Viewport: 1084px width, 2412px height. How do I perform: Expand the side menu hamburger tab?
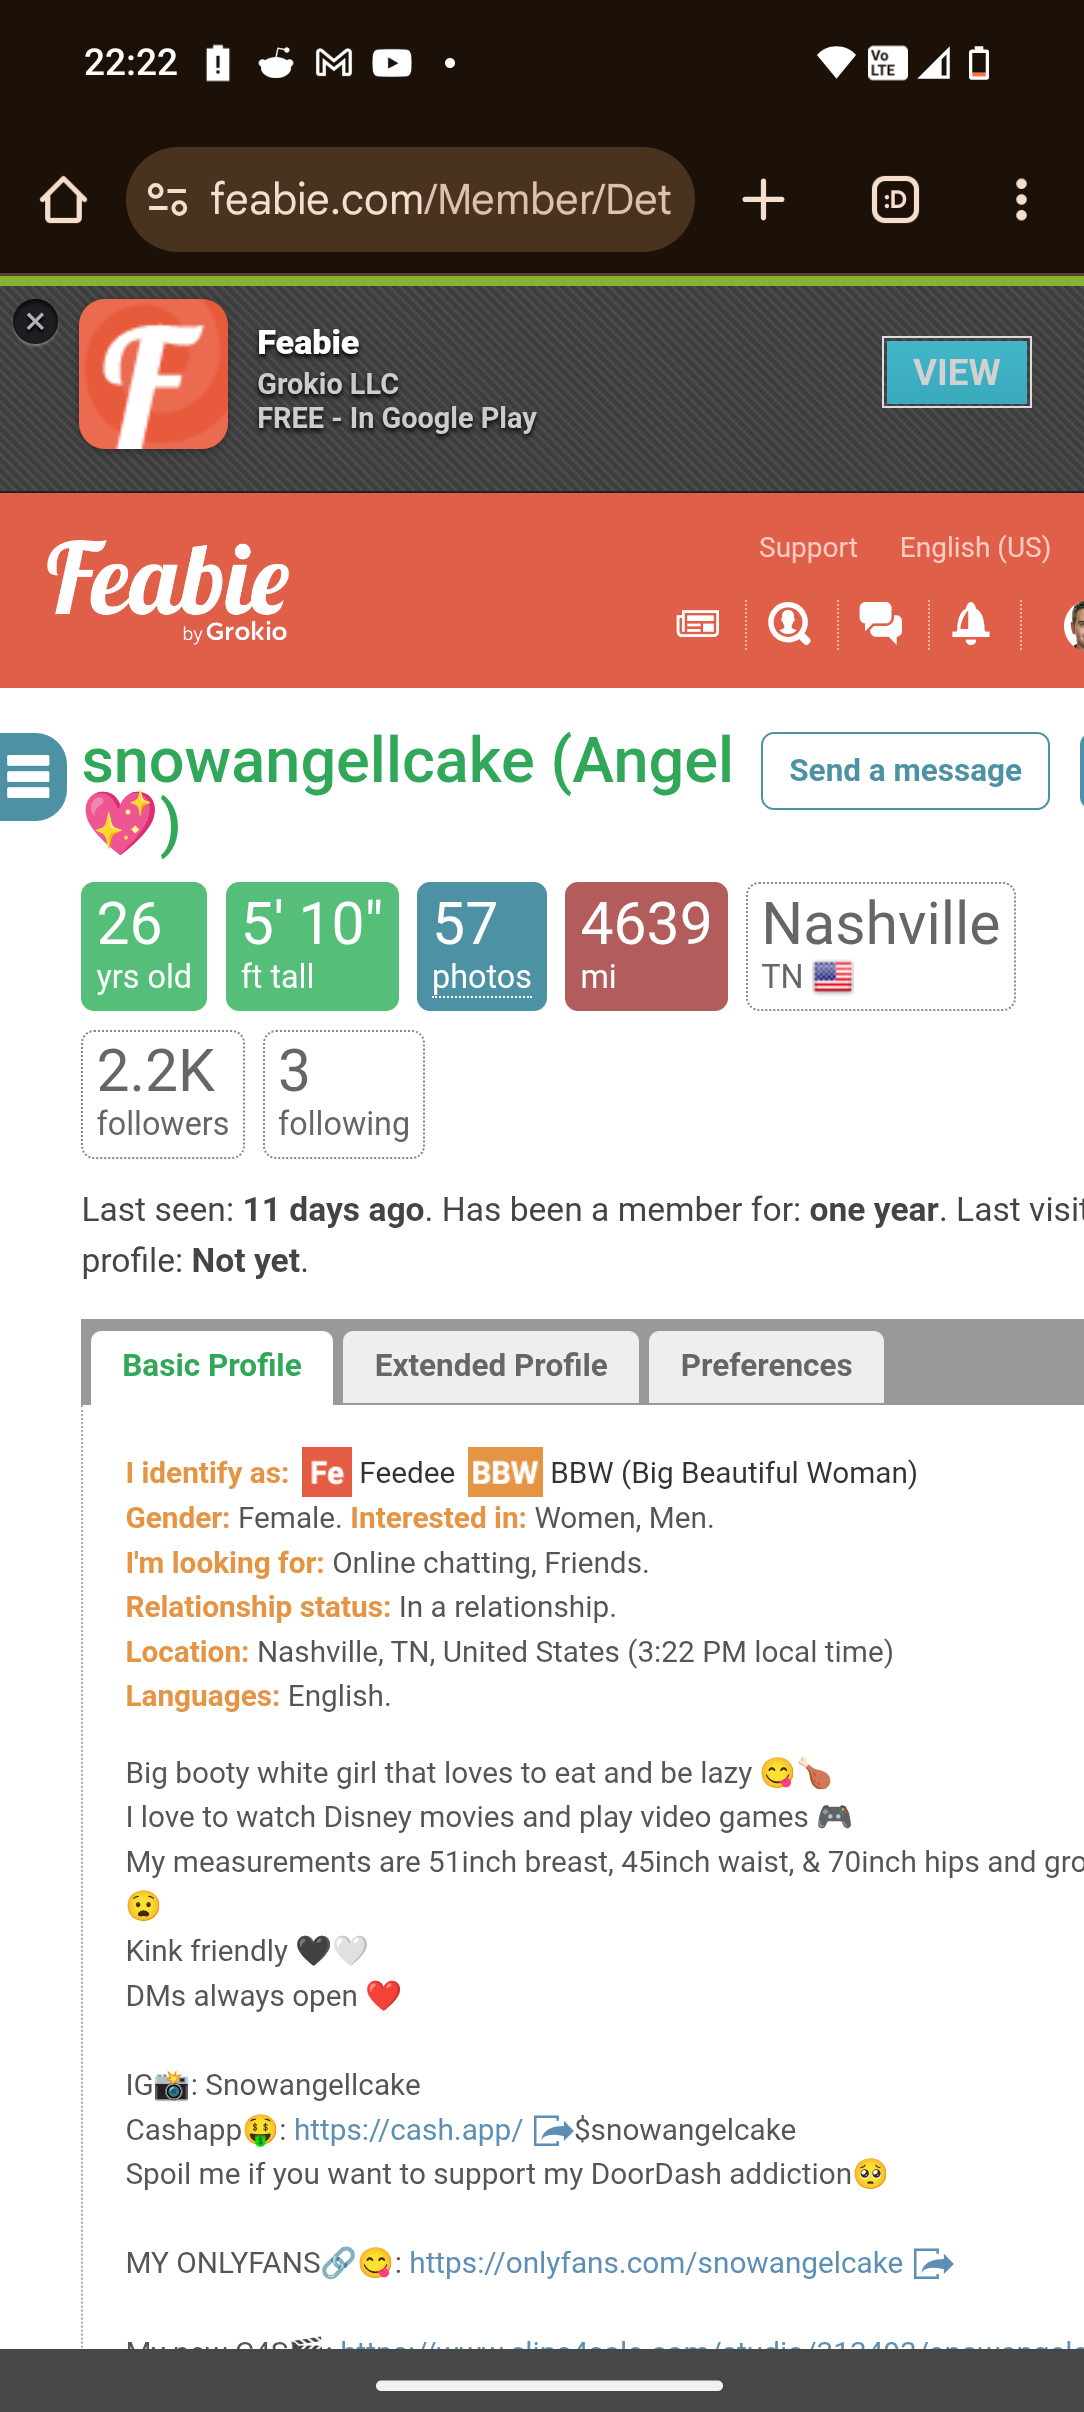pyautogui.click(x=32, y=777)
